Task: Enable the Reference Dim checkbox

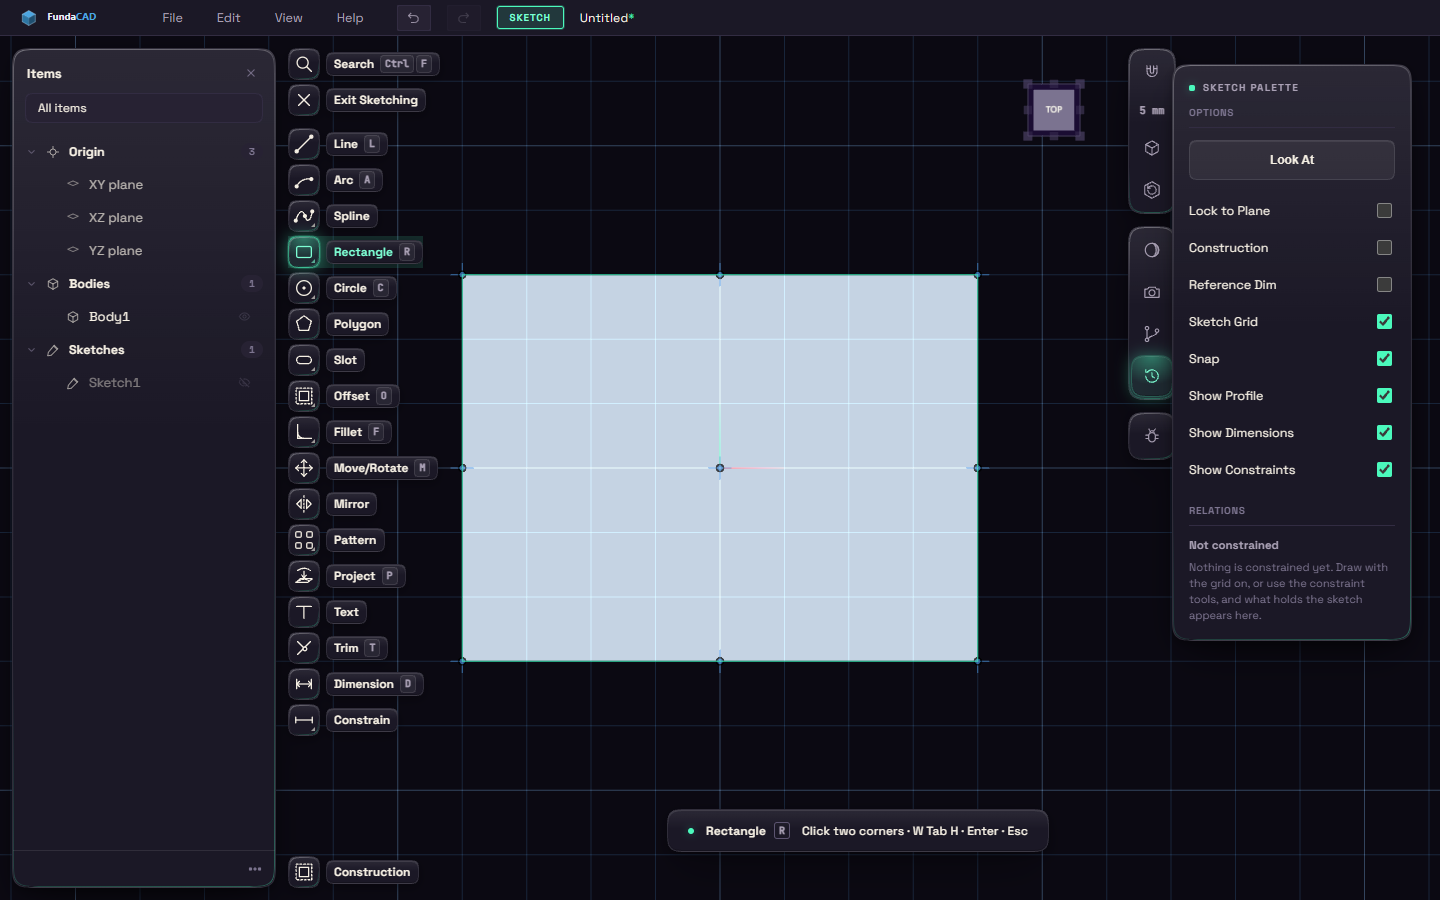Action: click(x=1384, y=285)
